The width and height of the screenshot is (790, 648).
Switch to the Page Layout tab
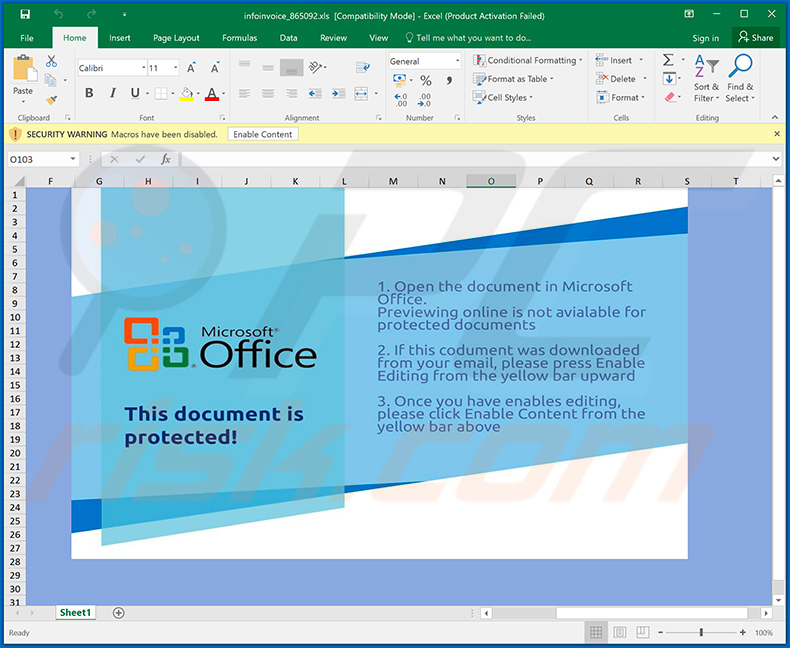pyautogui.click(x=176, y=38)
